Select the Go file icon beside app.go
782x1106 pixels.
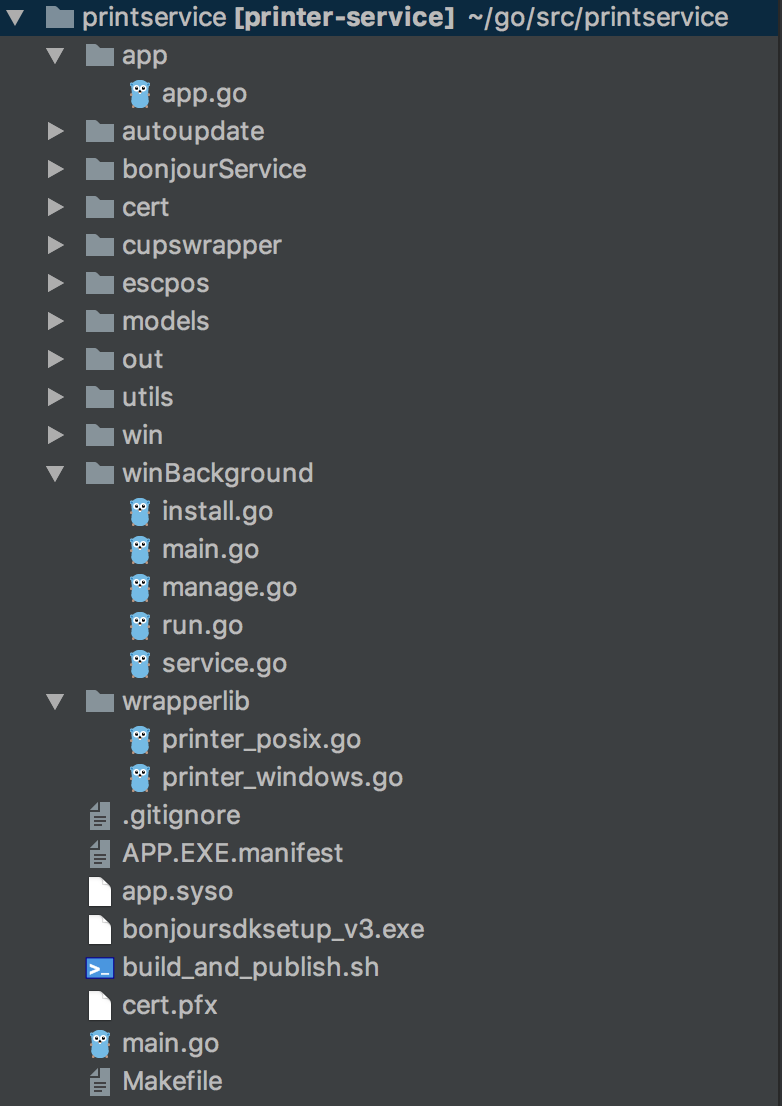[x=140, y=94]
